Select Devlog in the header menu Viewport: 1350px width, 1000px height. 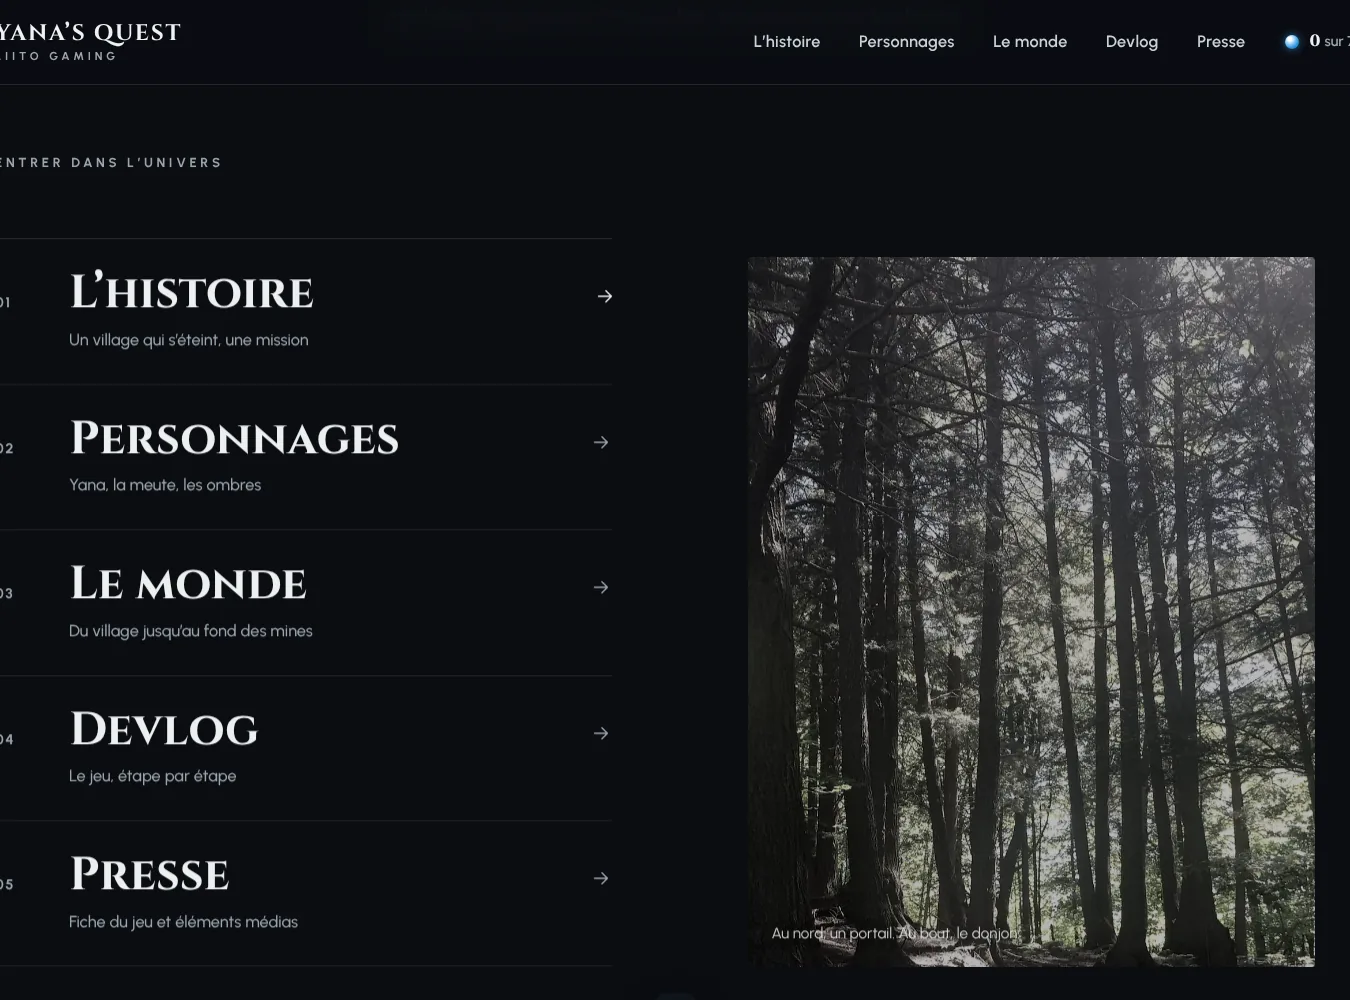click(1131, 42)
